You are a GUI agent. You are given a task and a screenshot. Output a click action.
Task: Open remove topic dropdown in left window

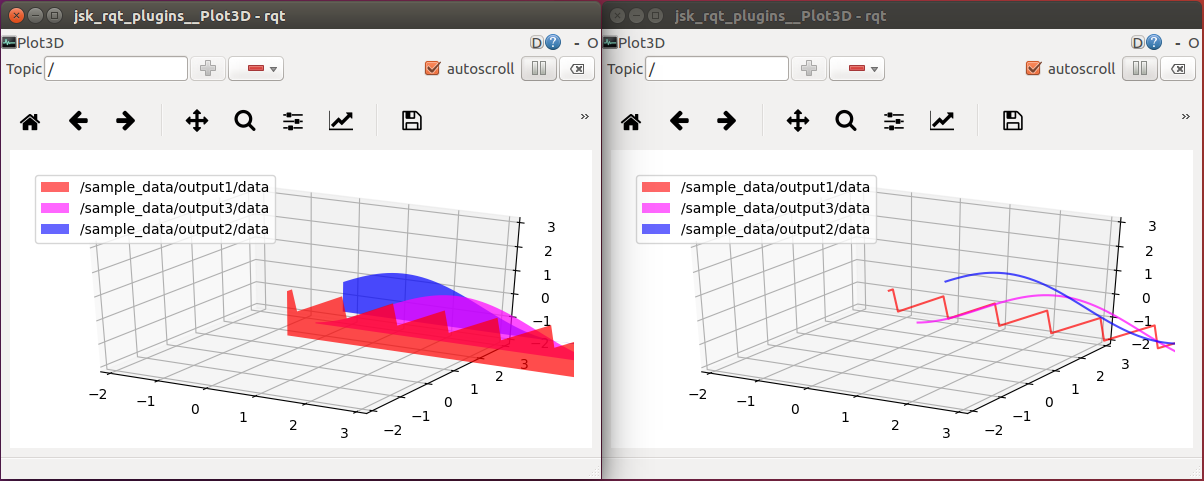256,69
